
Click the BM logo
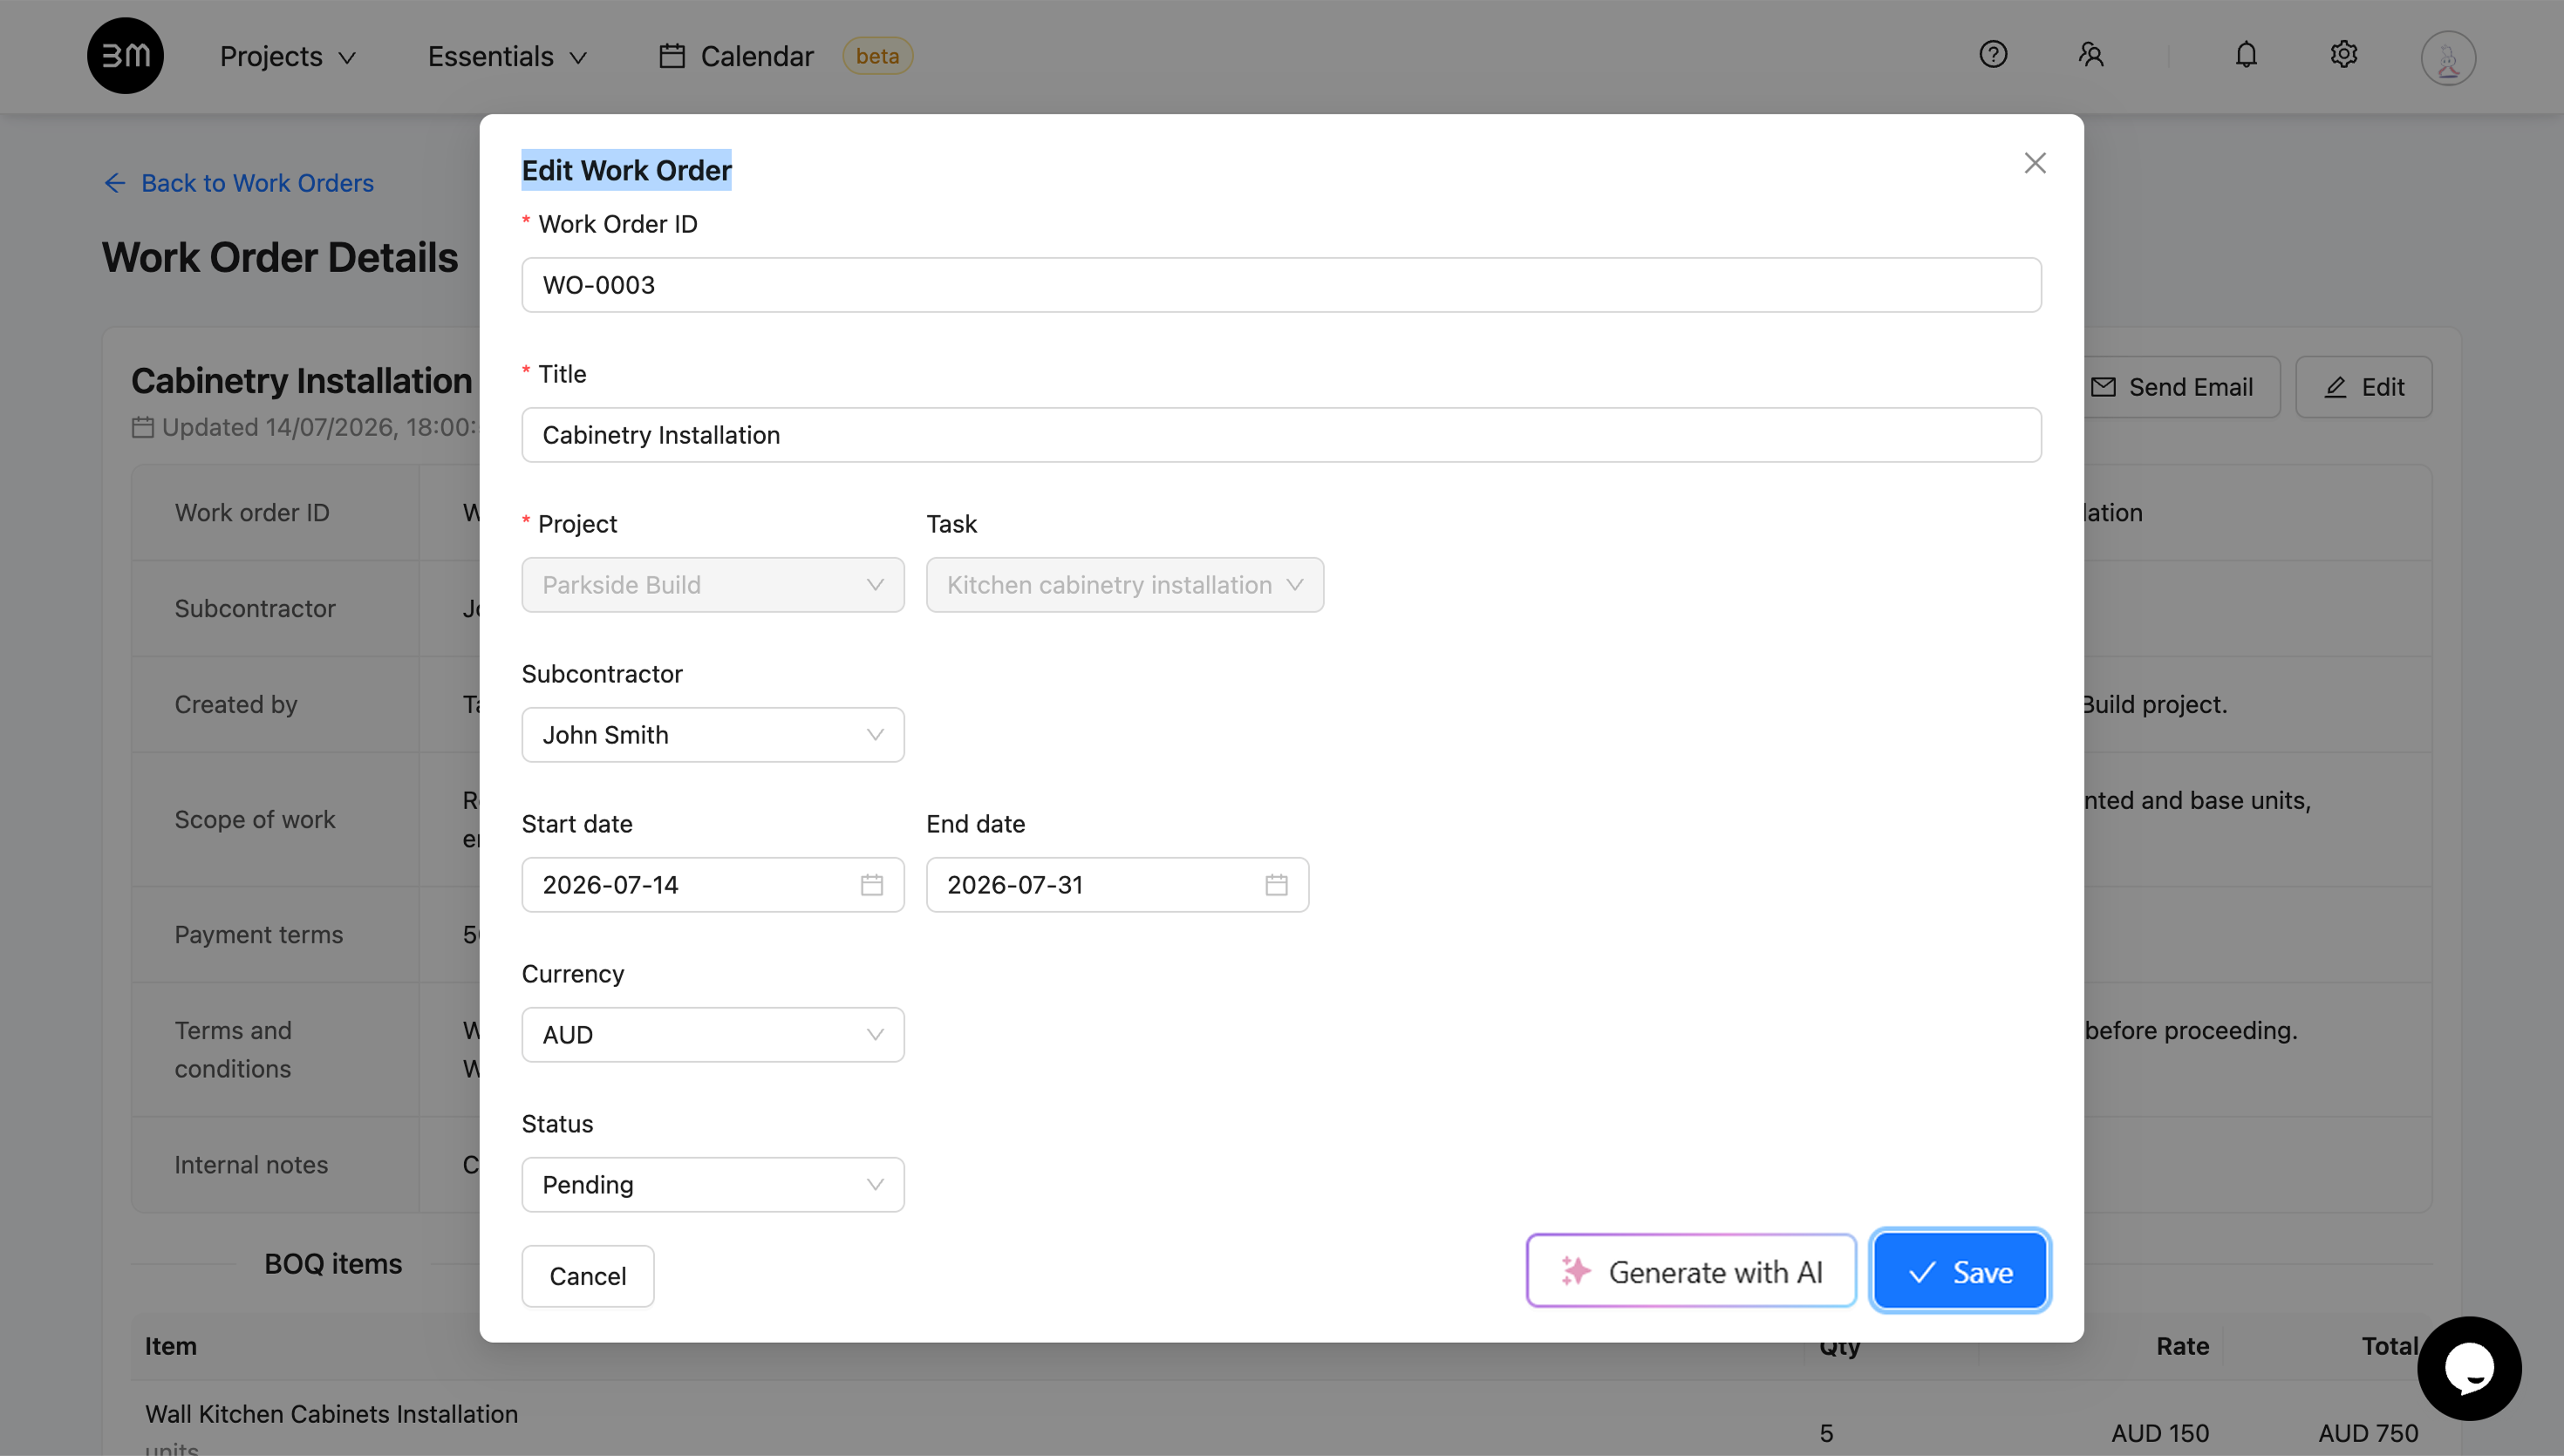tap(125, 56)
